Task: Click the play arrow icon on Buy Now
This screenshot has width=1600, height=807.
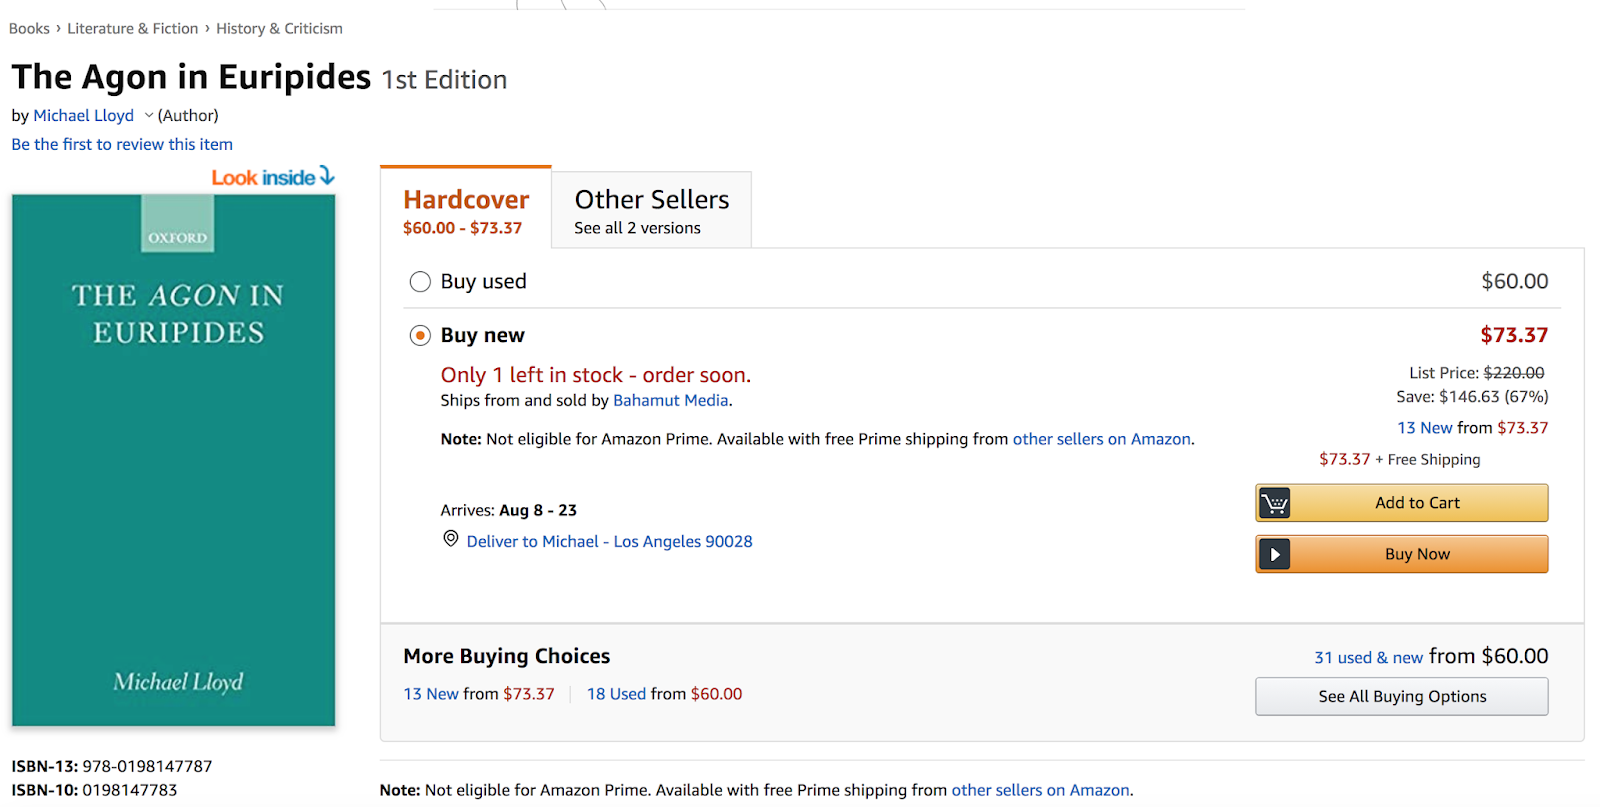Action: (x=1274, y=554)
